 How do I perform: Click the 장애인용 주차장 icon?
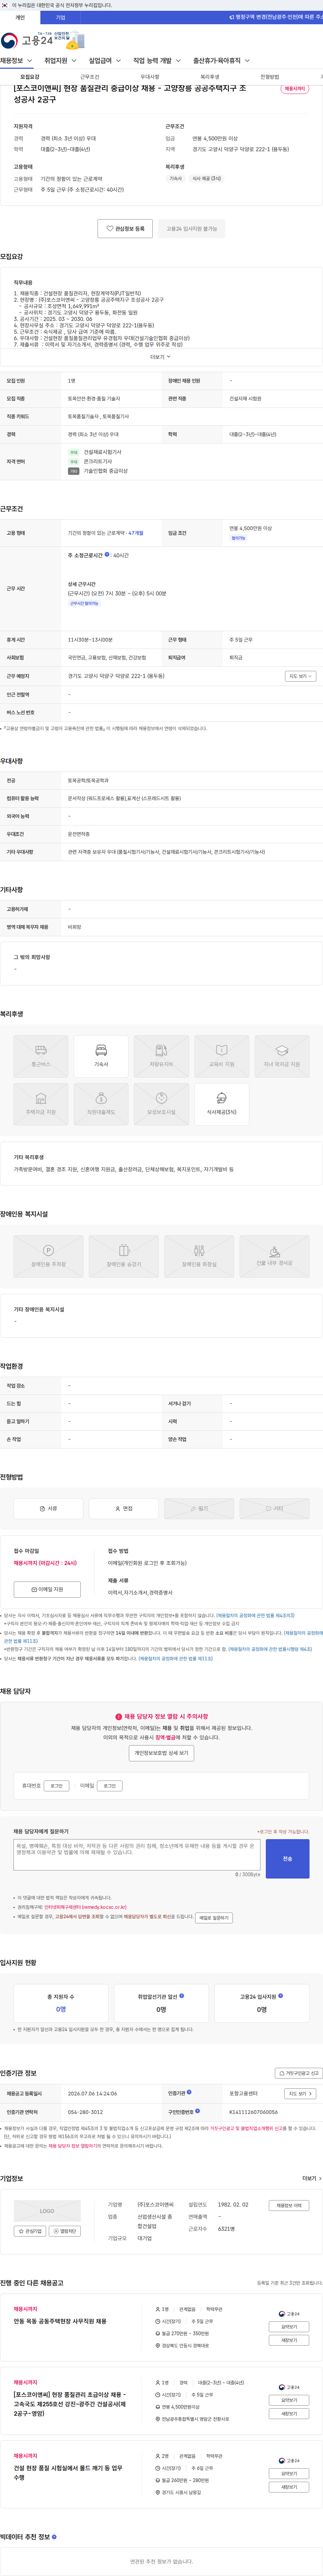[x=48, y=1256]
